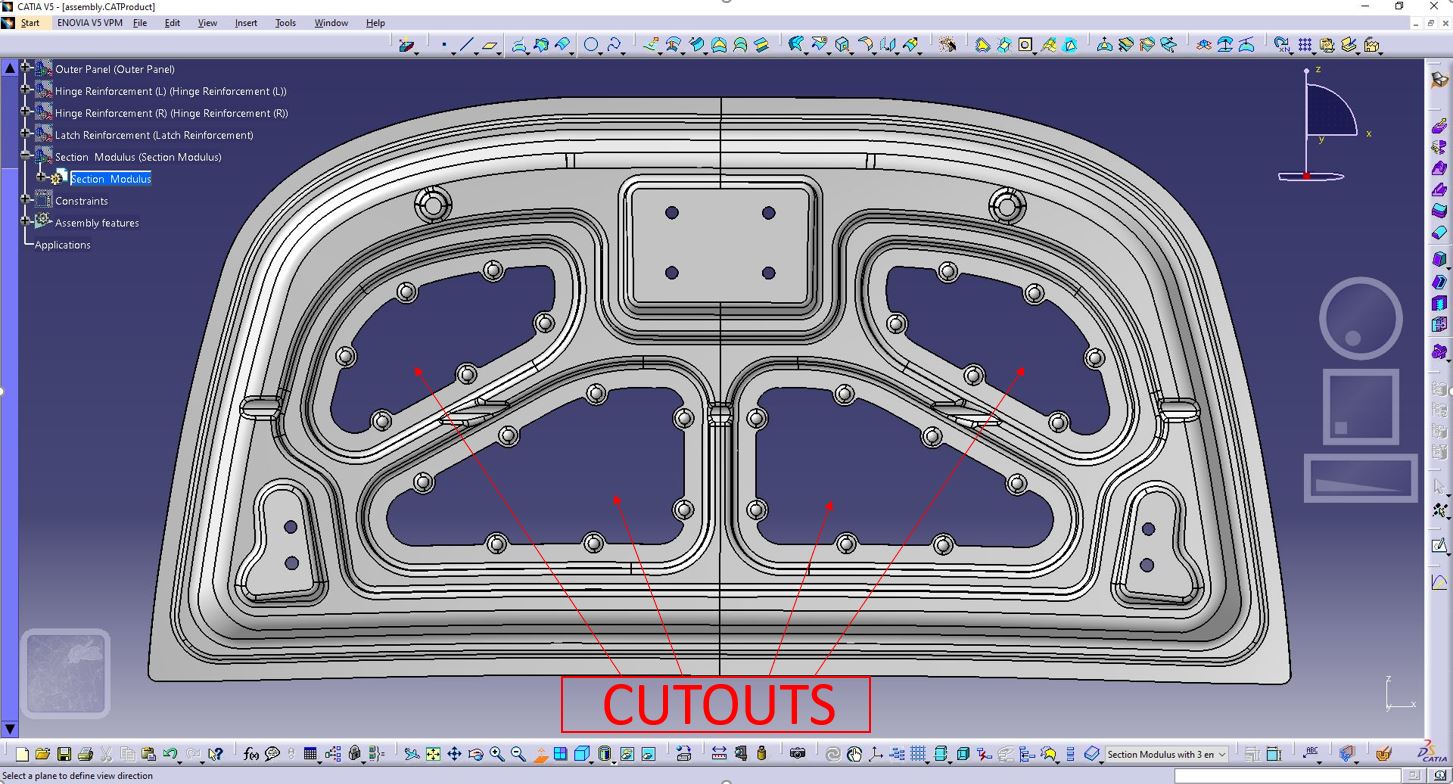
Task: Click the Zoom Out magnifier icon
Action: (518, 754)
